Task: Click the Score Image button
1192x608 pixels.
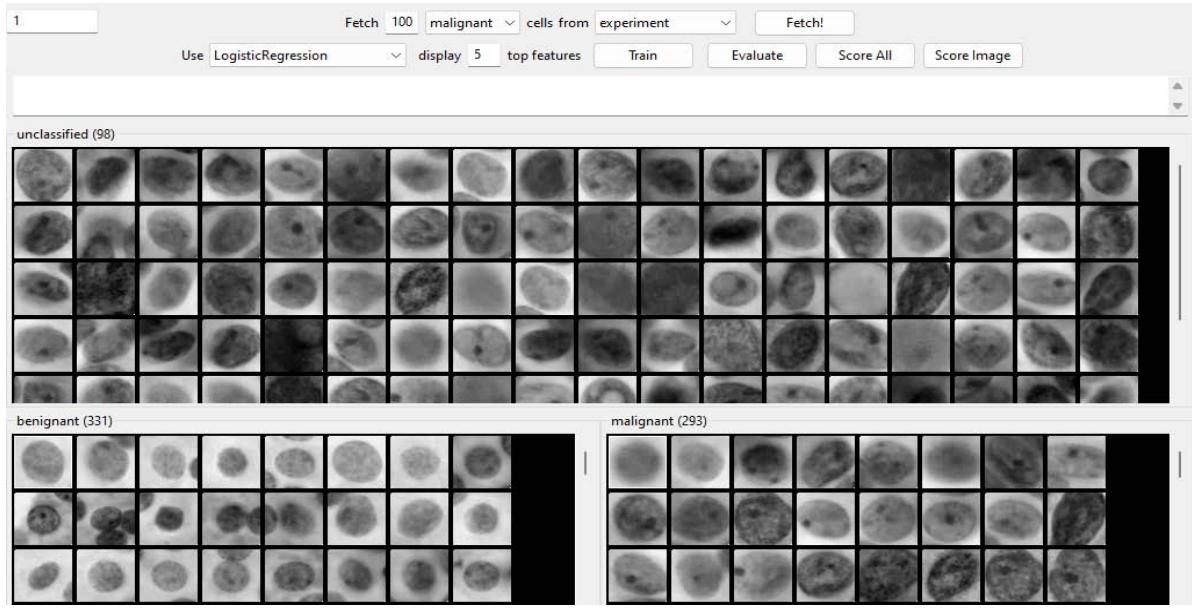Action: coord(972,57)
